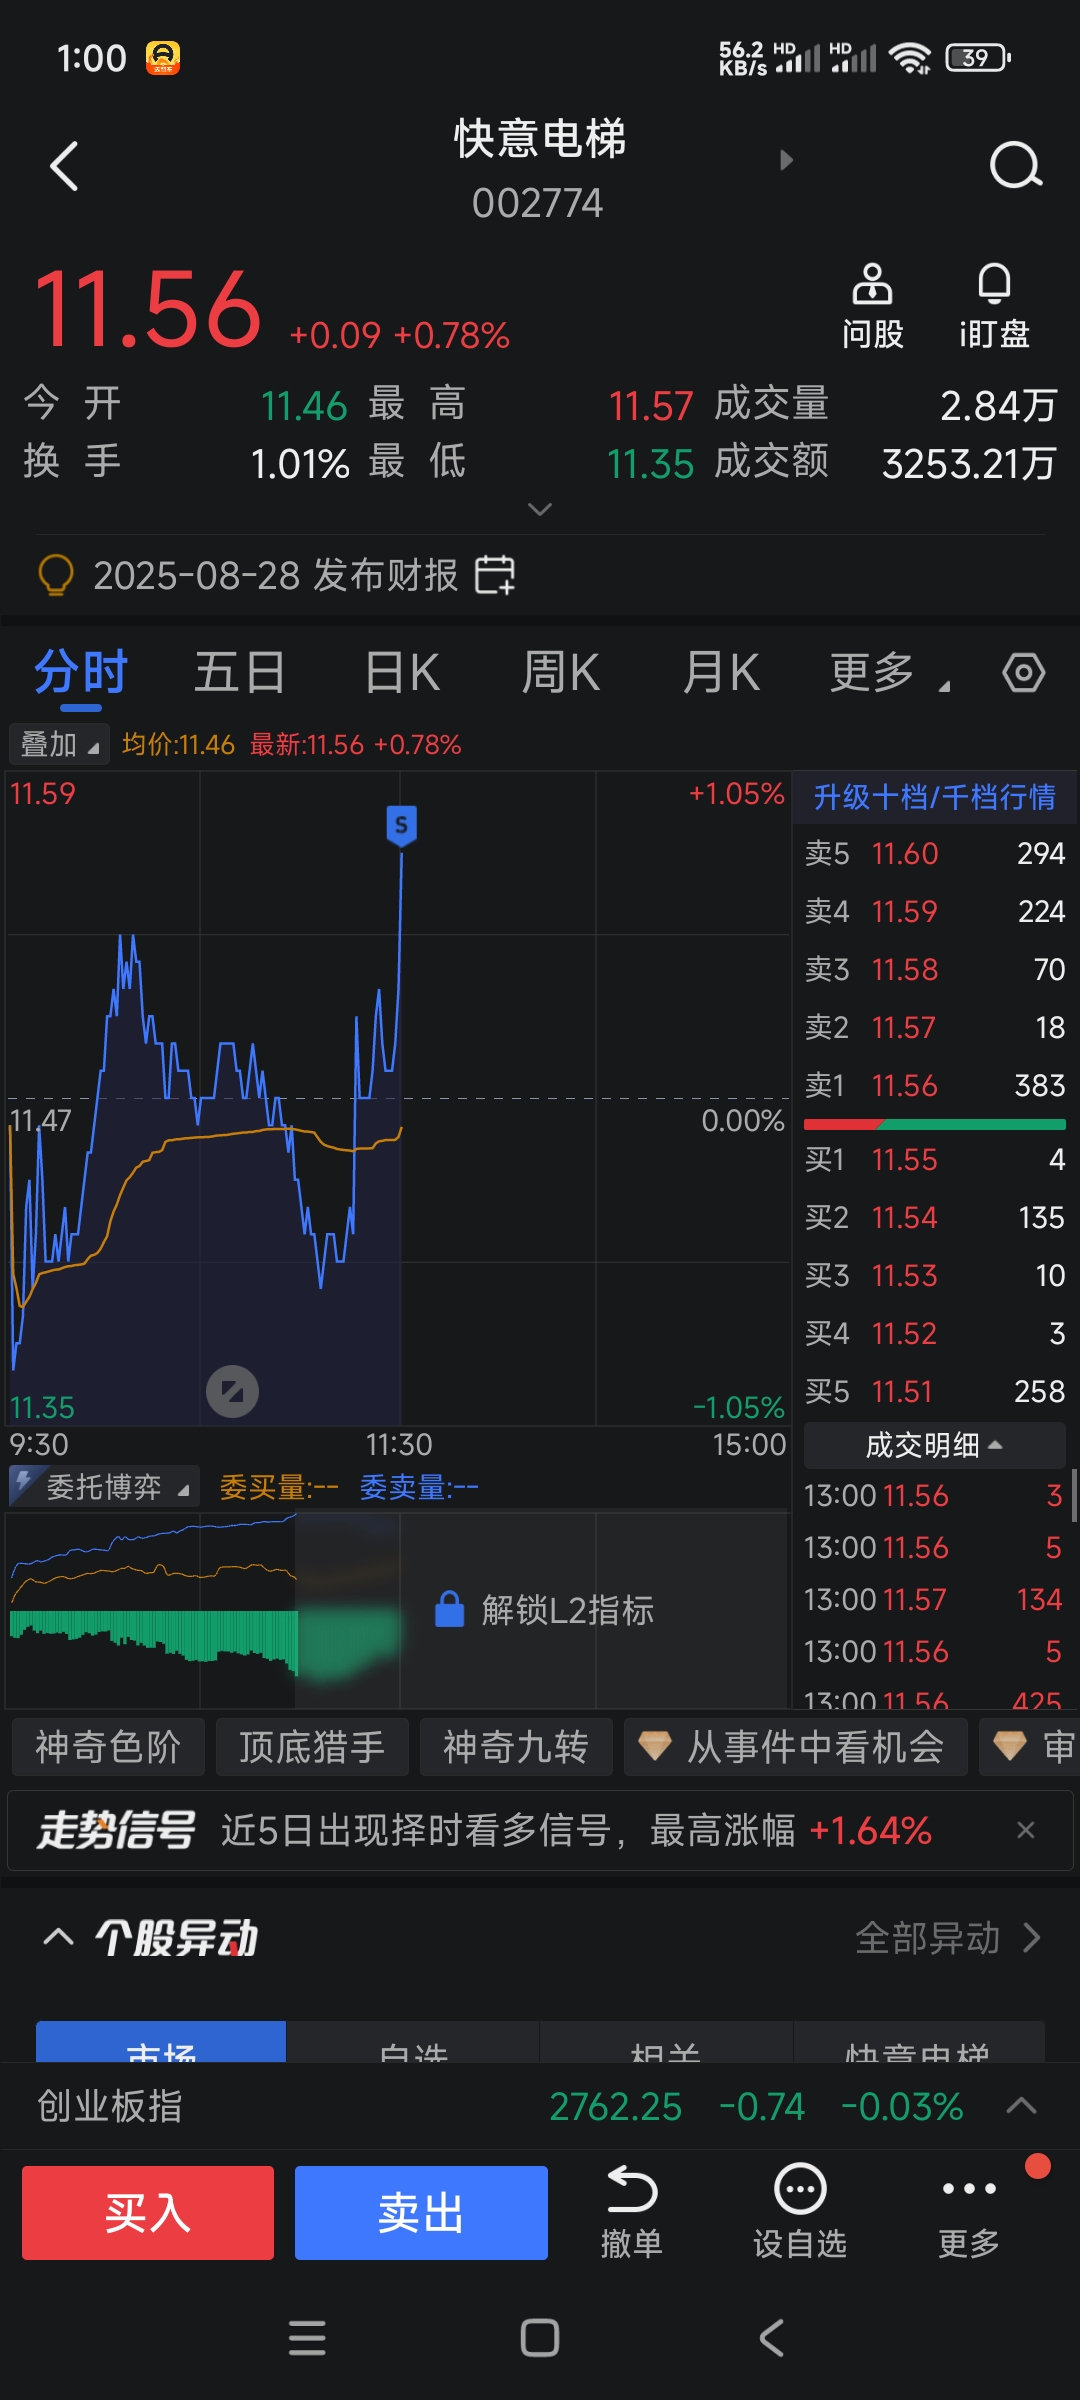Tap sell level 卖2 11.57 row
1080x2400 pixels.
tap(935, 1027)
